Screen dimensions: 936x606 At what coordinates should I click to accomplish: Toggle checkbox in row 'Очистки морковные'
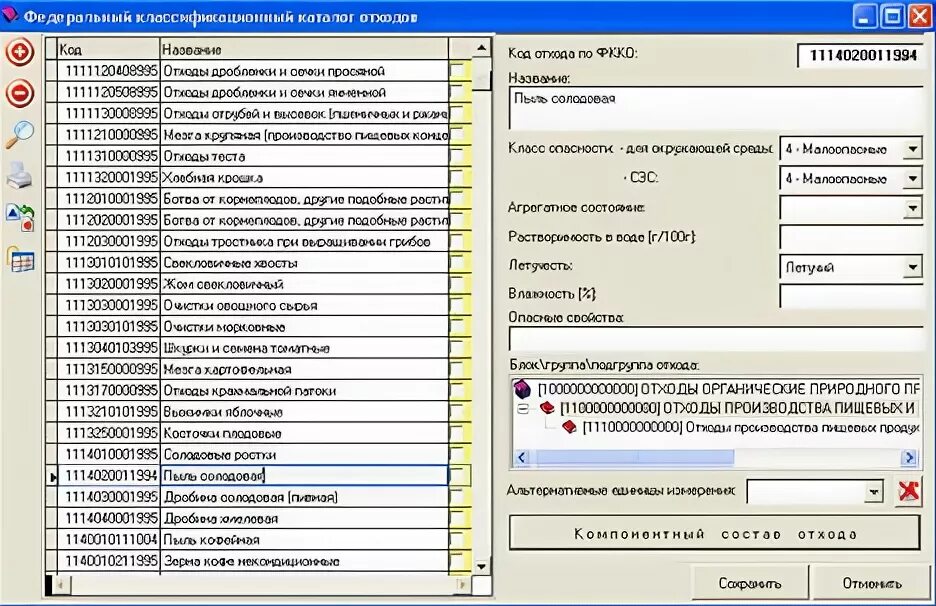[x=459, y=327]
